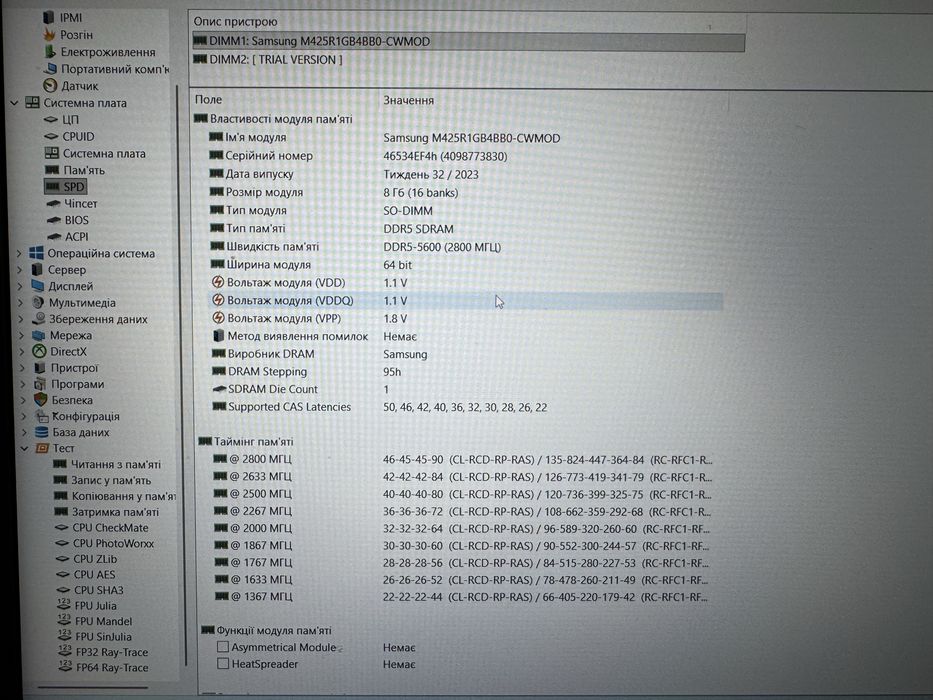Collapse the Системна плата tree branch
Screen dimensions: 933x700
tap(14, 102)
